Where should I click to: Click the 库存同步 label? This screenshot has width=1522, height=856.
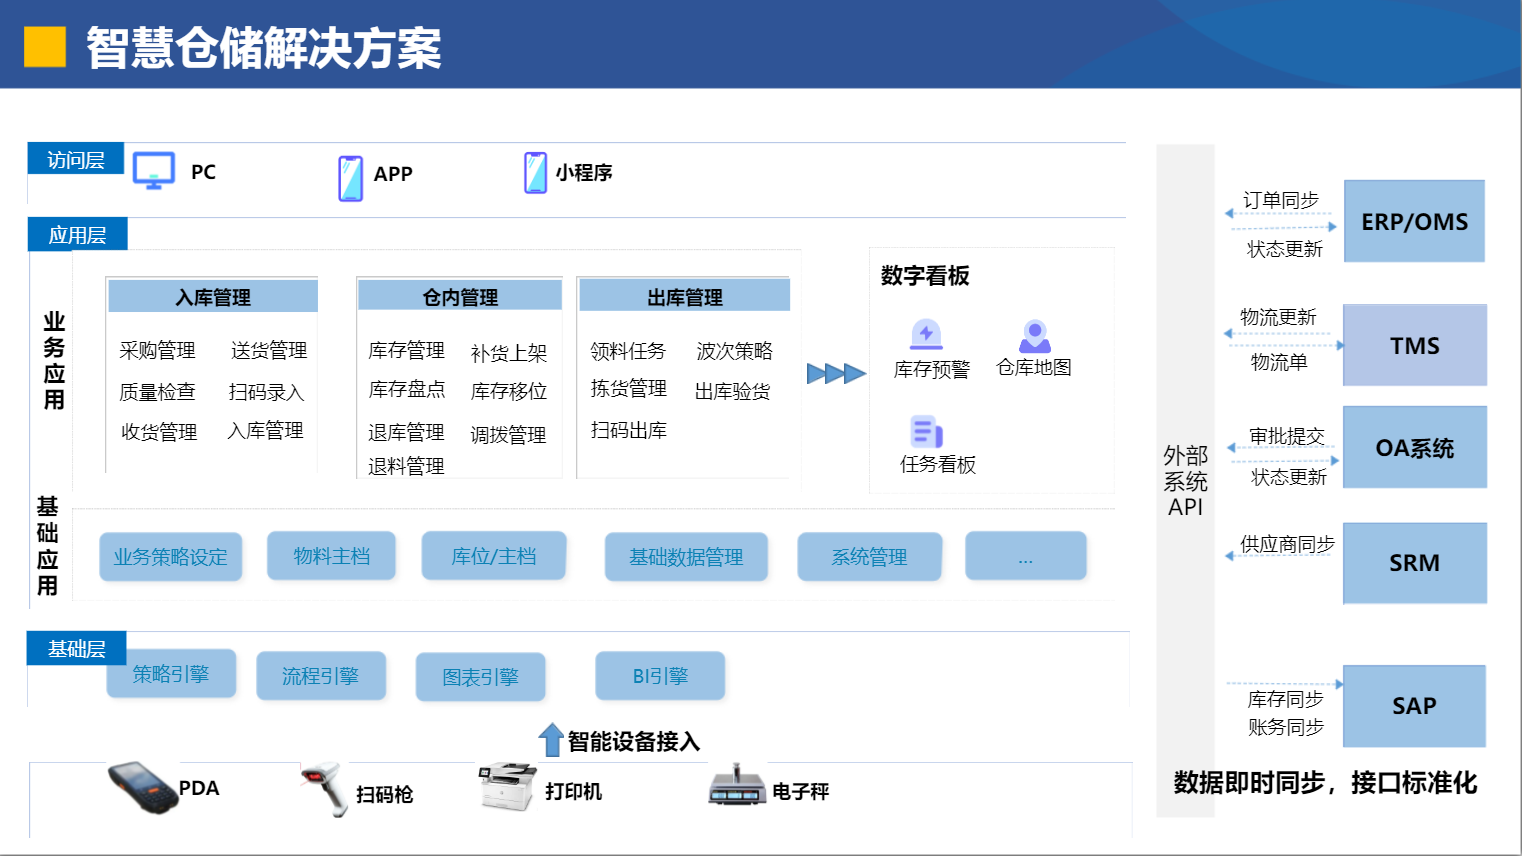click(x=1285, y=699)
